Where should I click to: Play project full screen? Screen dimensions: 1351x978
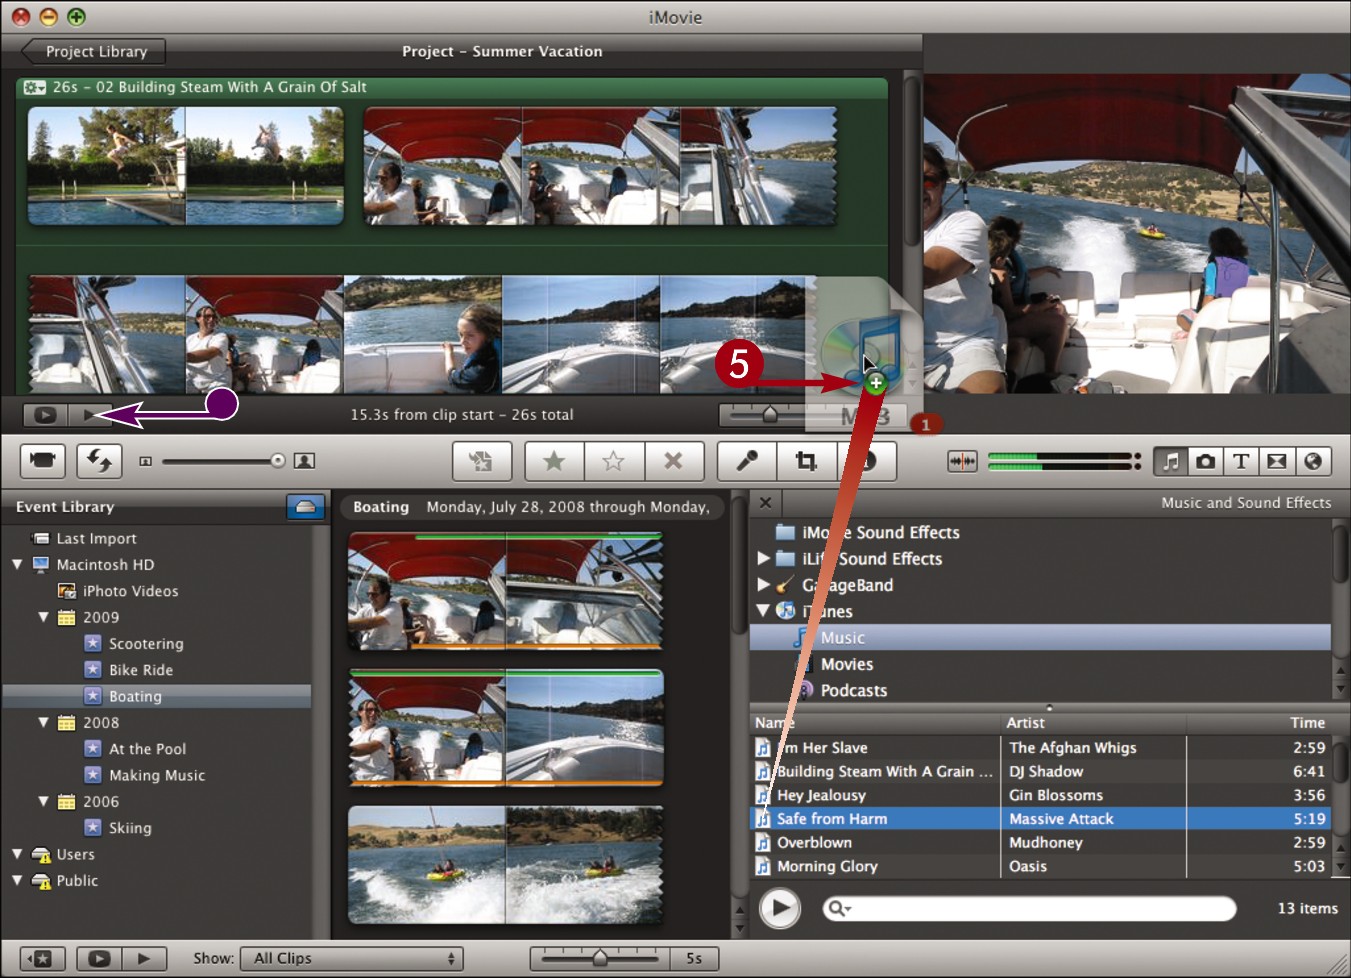[x=44, y=414]
